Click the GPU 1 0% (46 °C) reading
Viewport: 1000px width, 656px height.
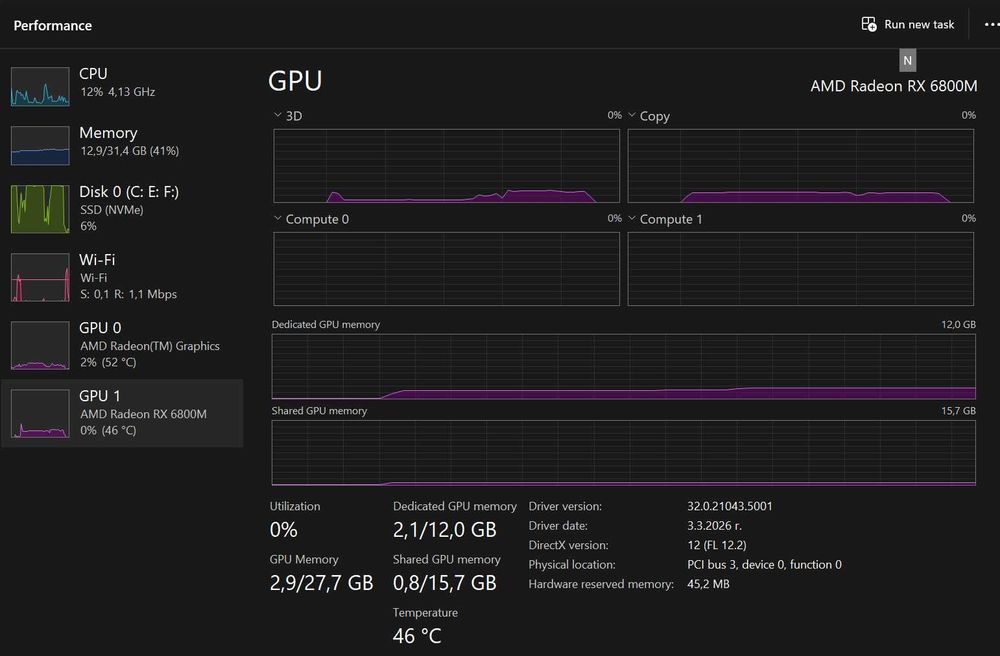tap(108, 430)
